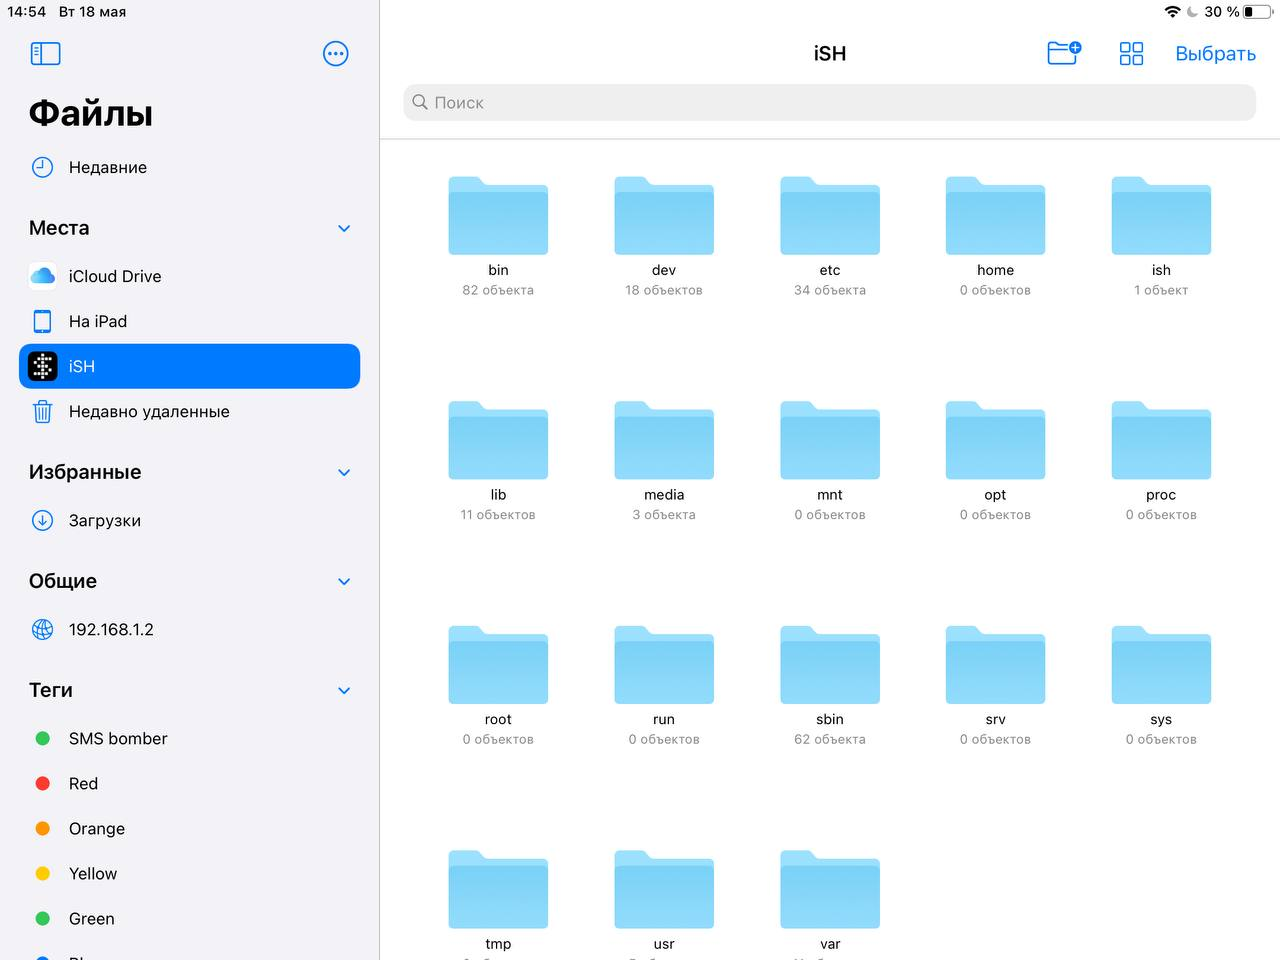Collapse the Теги section chevron
The image size is (1280, 960).
pyautogui.click(x=344, y=691)
